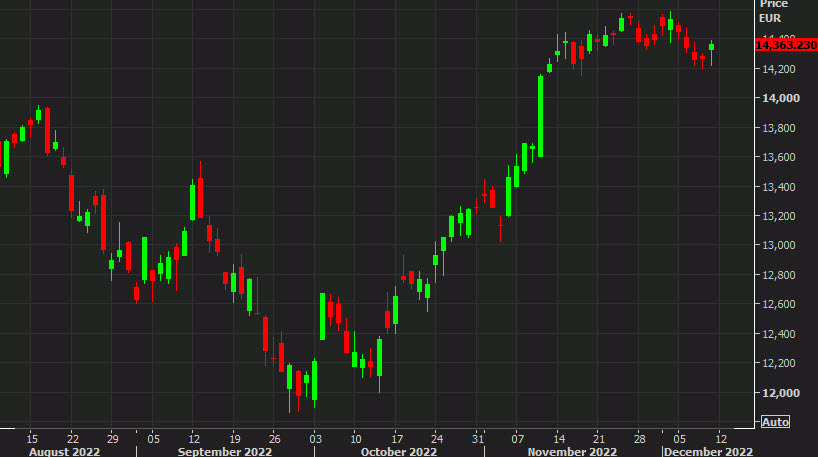
Task: Click the 13,200 price axis label
Action: coord(781,216)
